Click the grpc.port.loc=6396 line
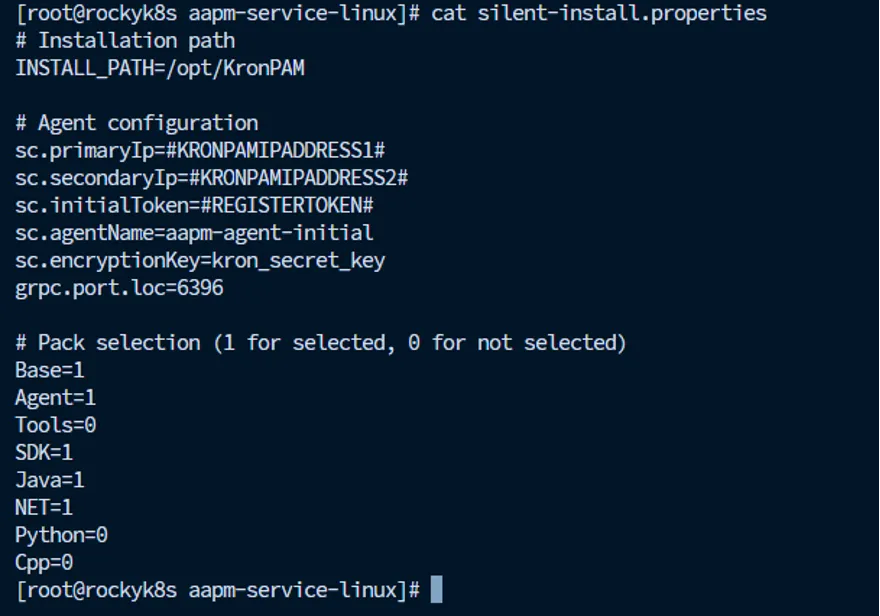The height and width of the screenshot is (616, 880). [119, 288]
